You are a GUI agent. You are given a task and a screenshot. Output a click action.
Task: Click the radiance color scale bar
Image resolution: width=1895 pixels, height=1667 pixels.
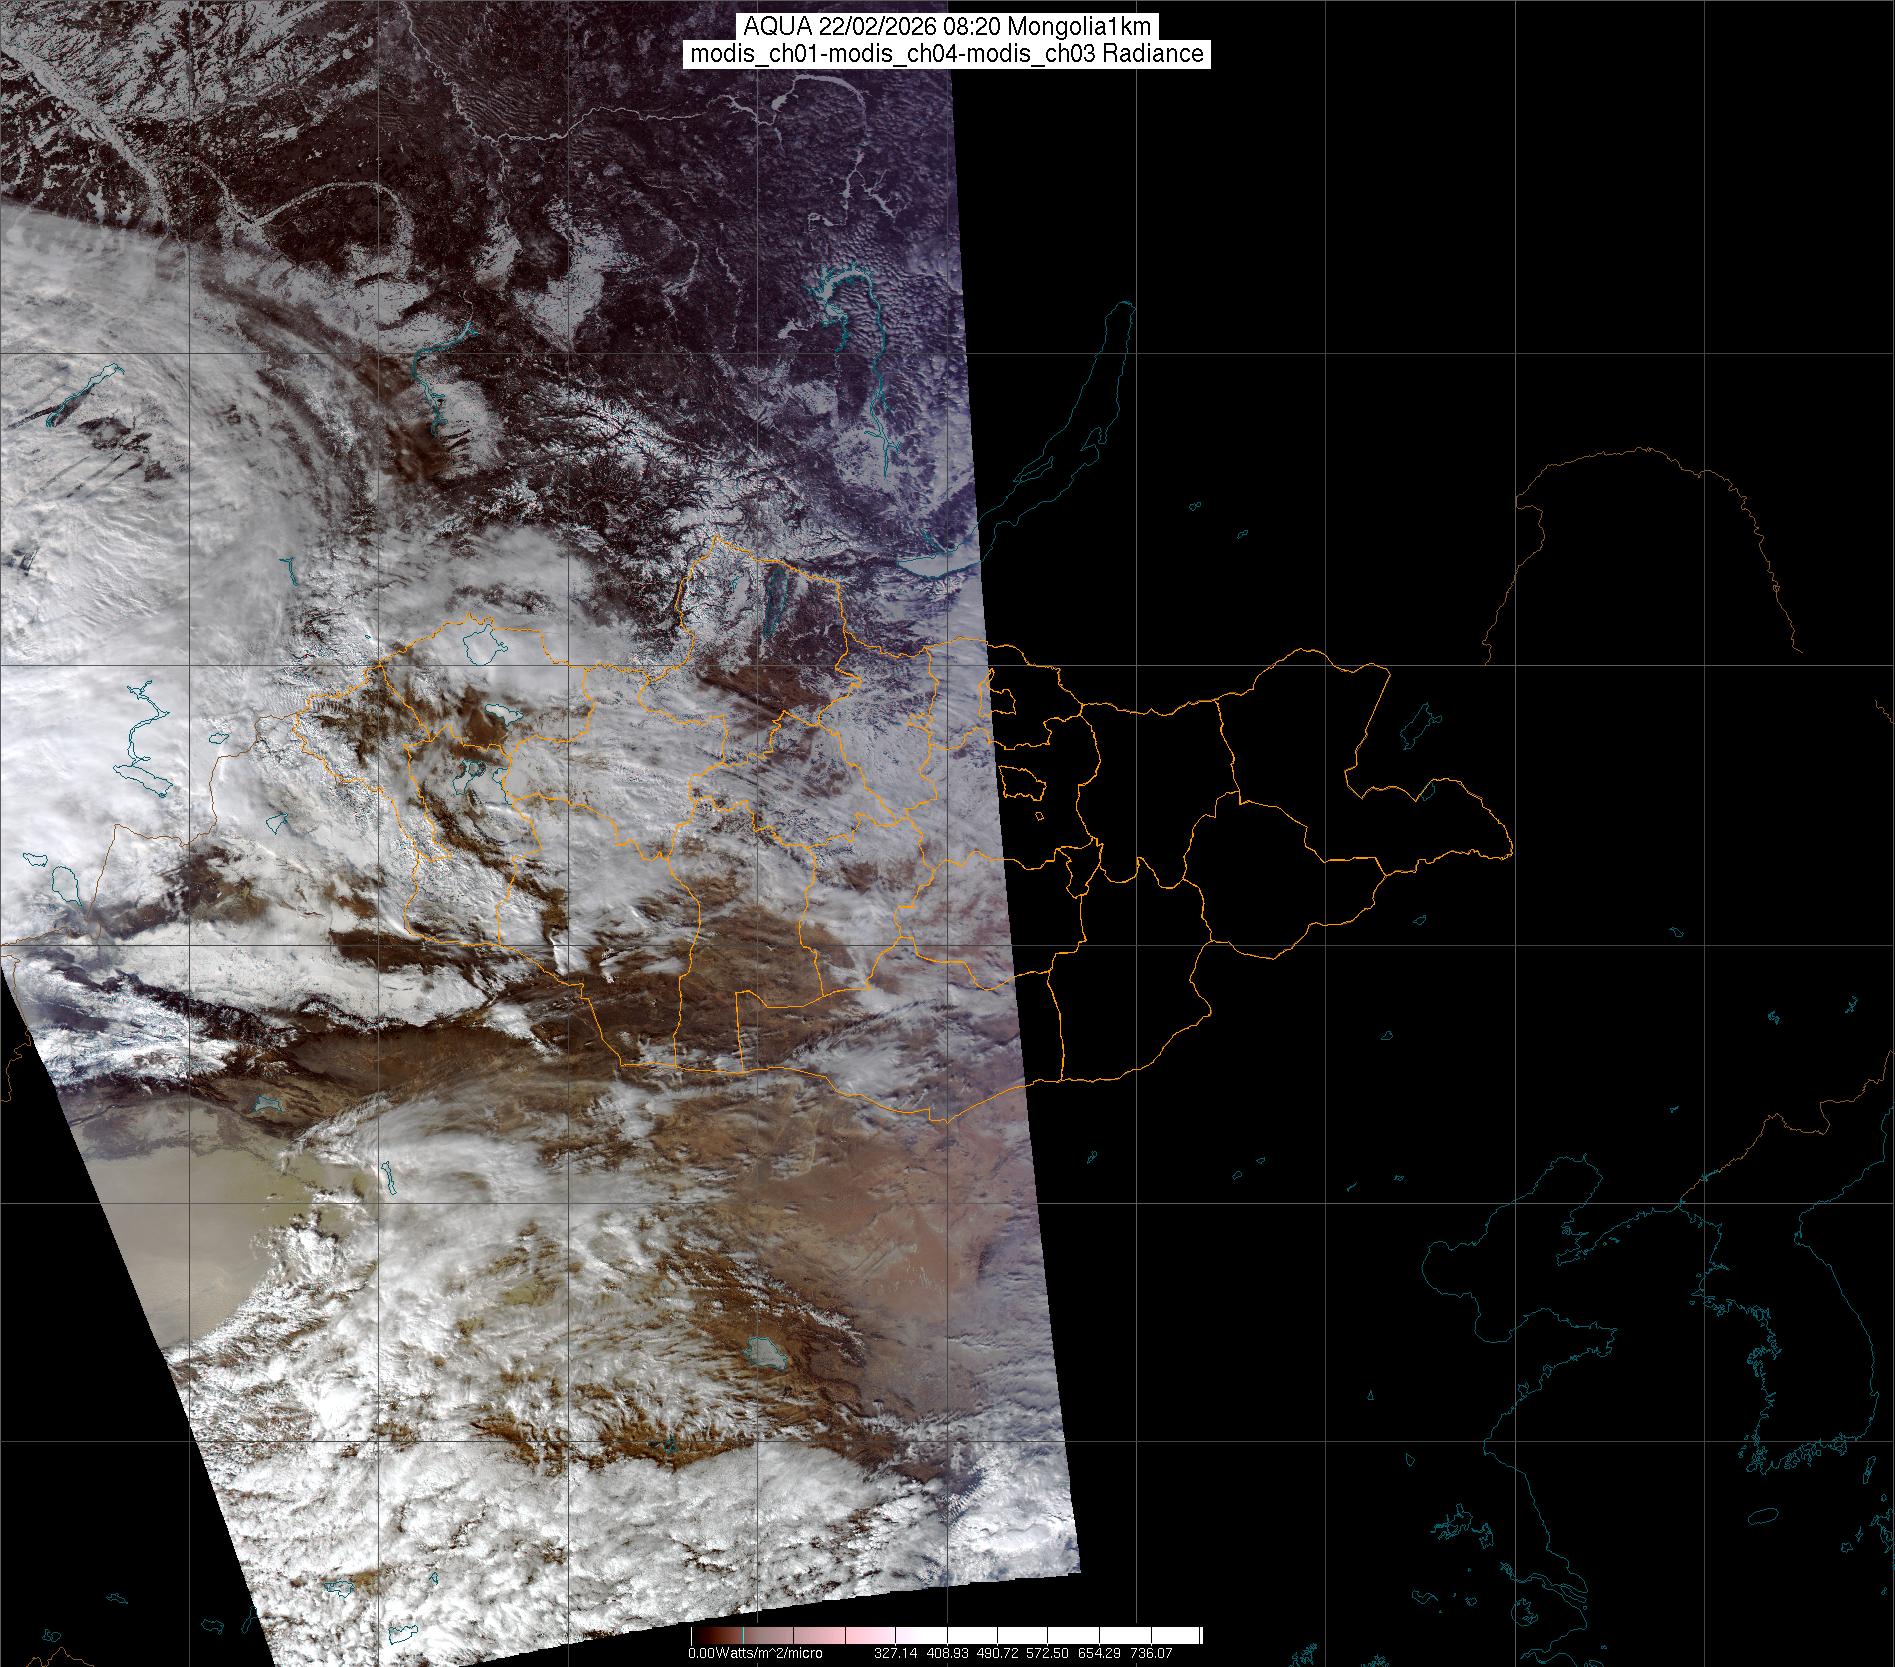(947, 1636)
